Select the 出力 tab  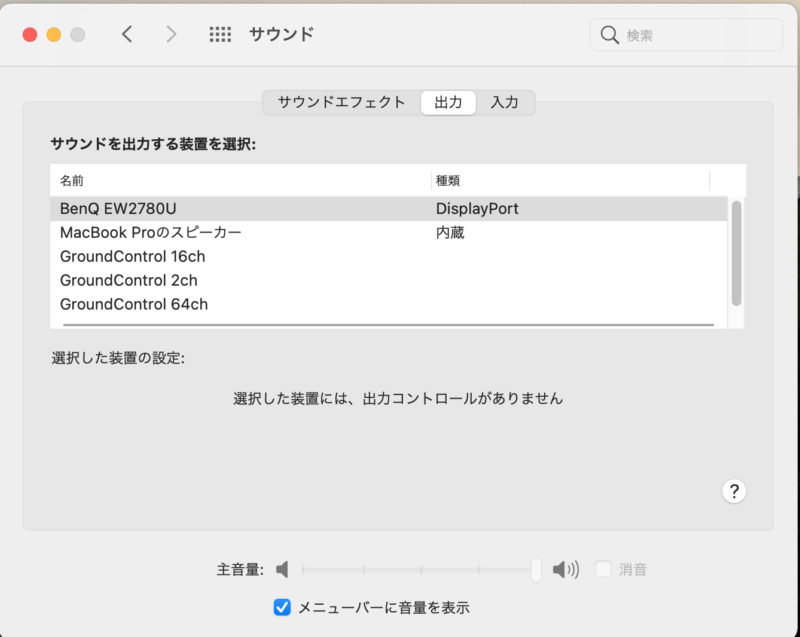pos(448,103)
